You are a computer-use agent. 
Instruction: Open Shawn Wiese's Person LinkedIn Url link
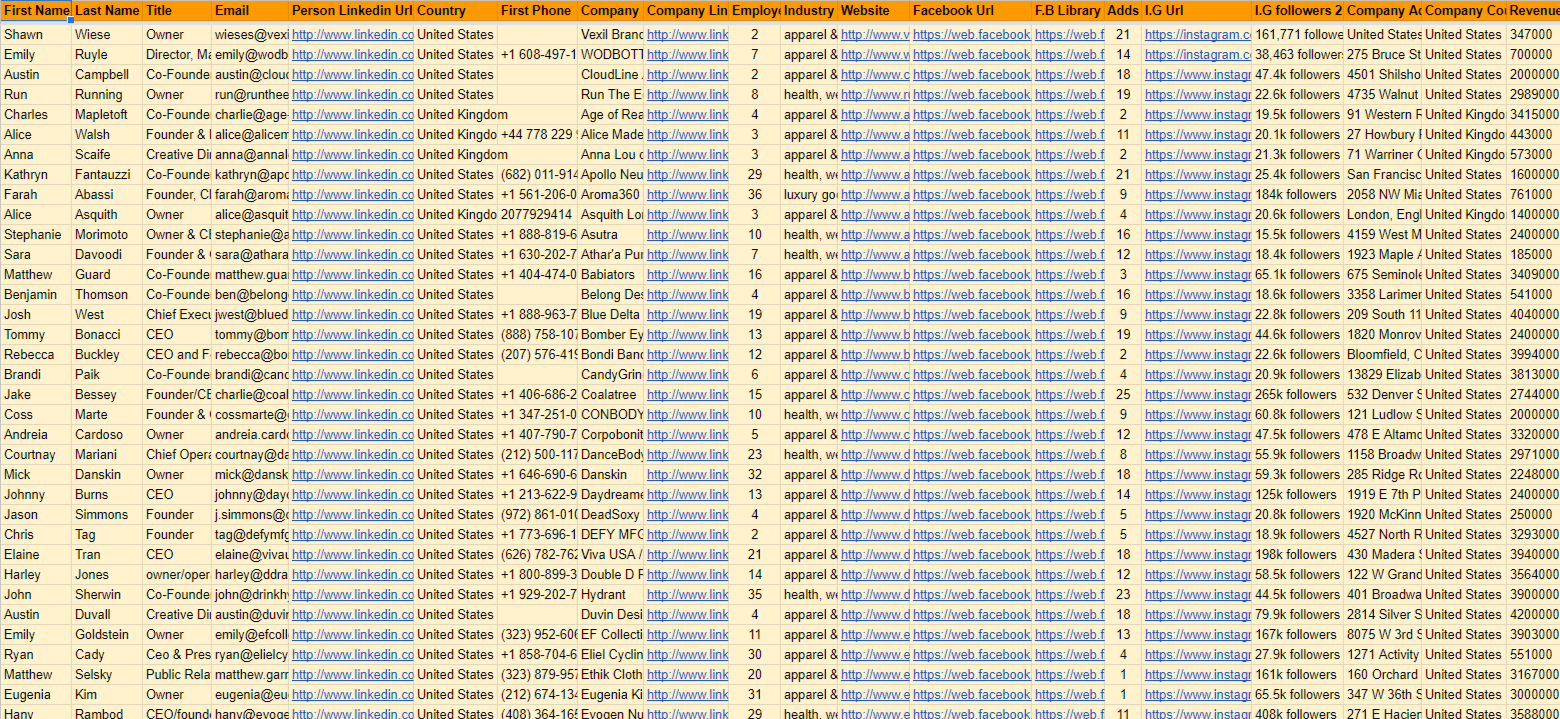click(x=352, y=34)
